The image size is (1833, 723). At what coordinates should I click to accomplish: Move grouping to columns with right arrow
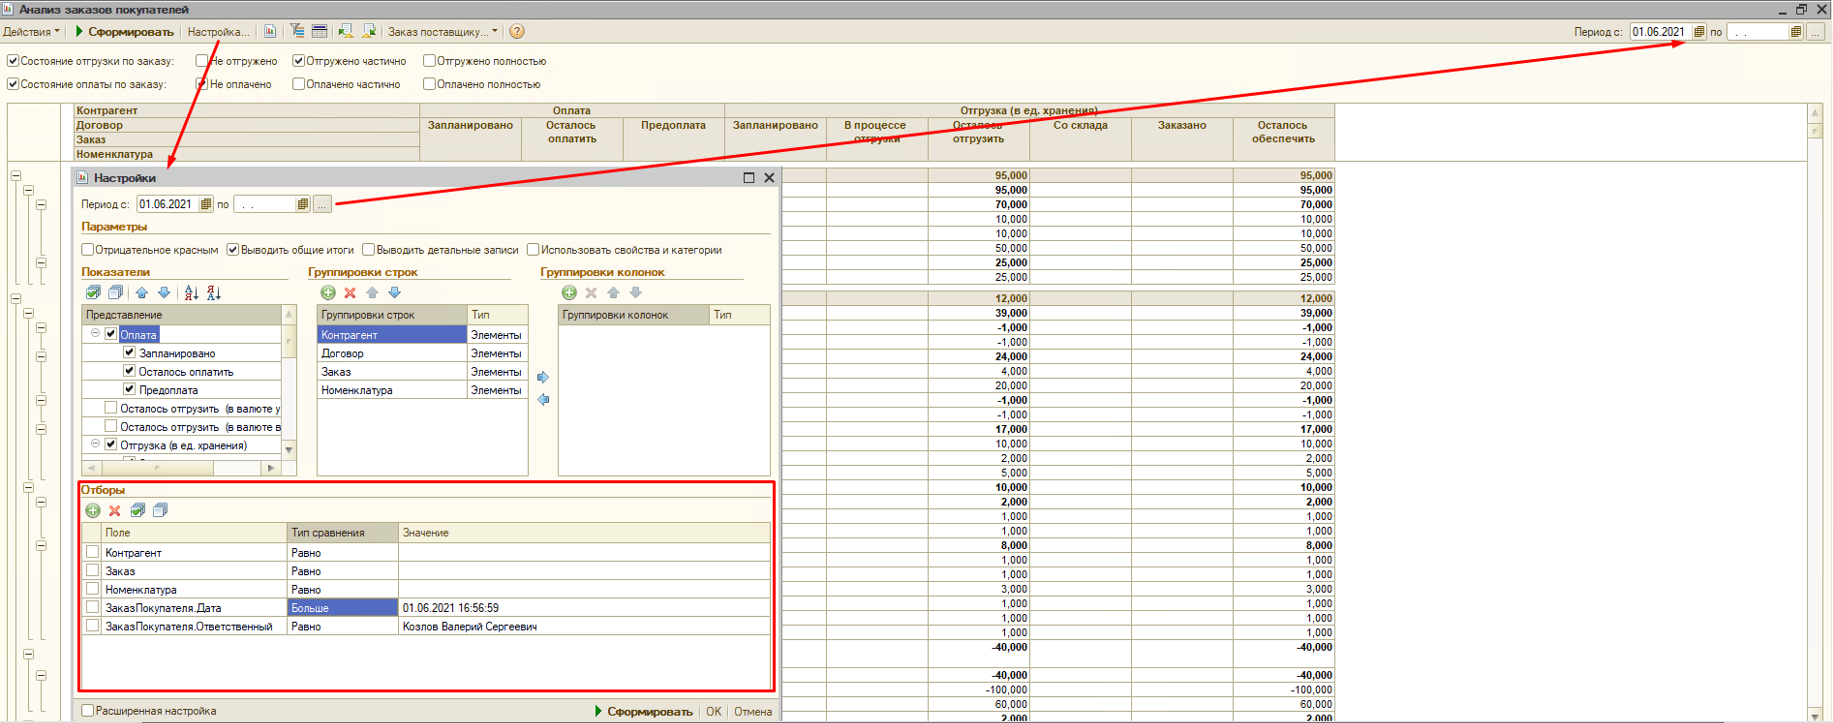tap(543, 377)
